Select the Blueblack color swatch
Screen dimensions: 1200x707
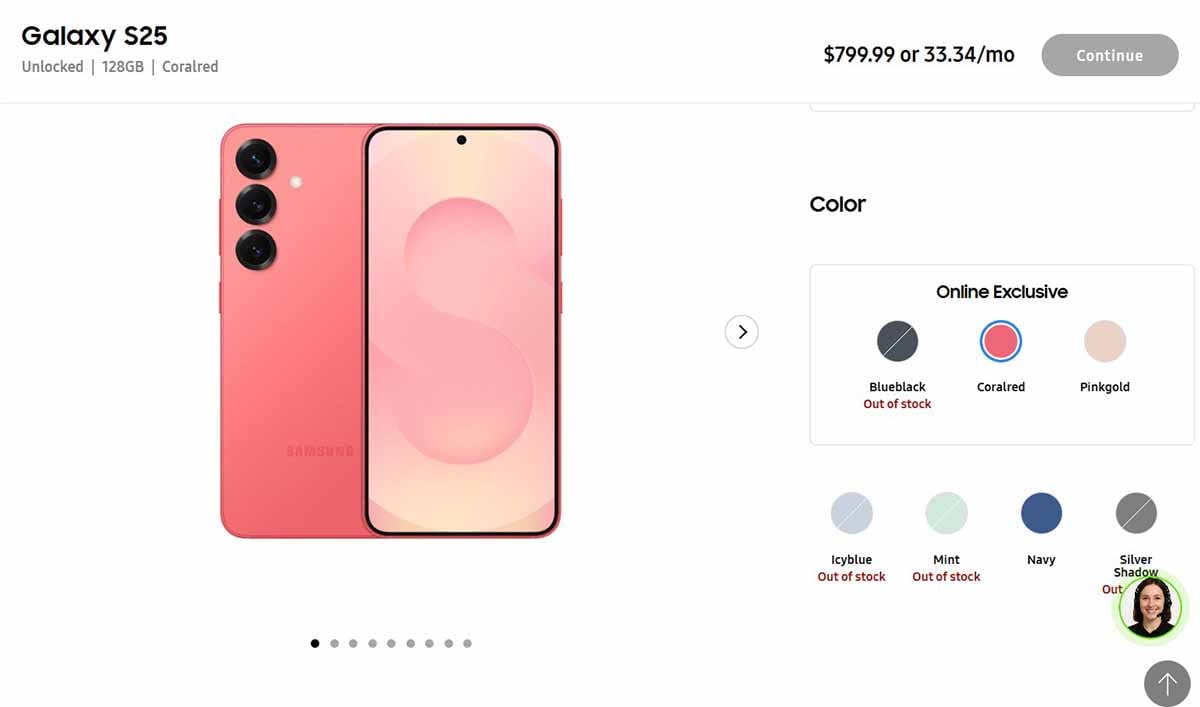[897, 342]
